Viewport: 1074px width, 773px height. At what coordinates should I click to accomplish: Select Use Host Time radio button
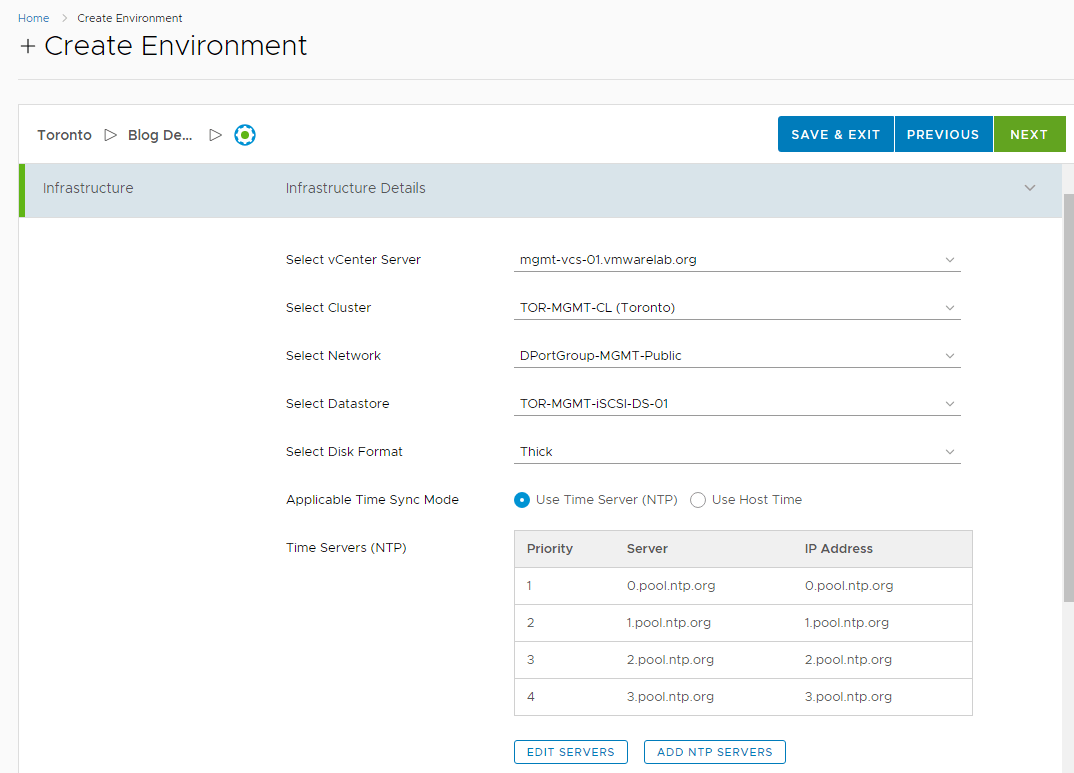tap(698, 500)
